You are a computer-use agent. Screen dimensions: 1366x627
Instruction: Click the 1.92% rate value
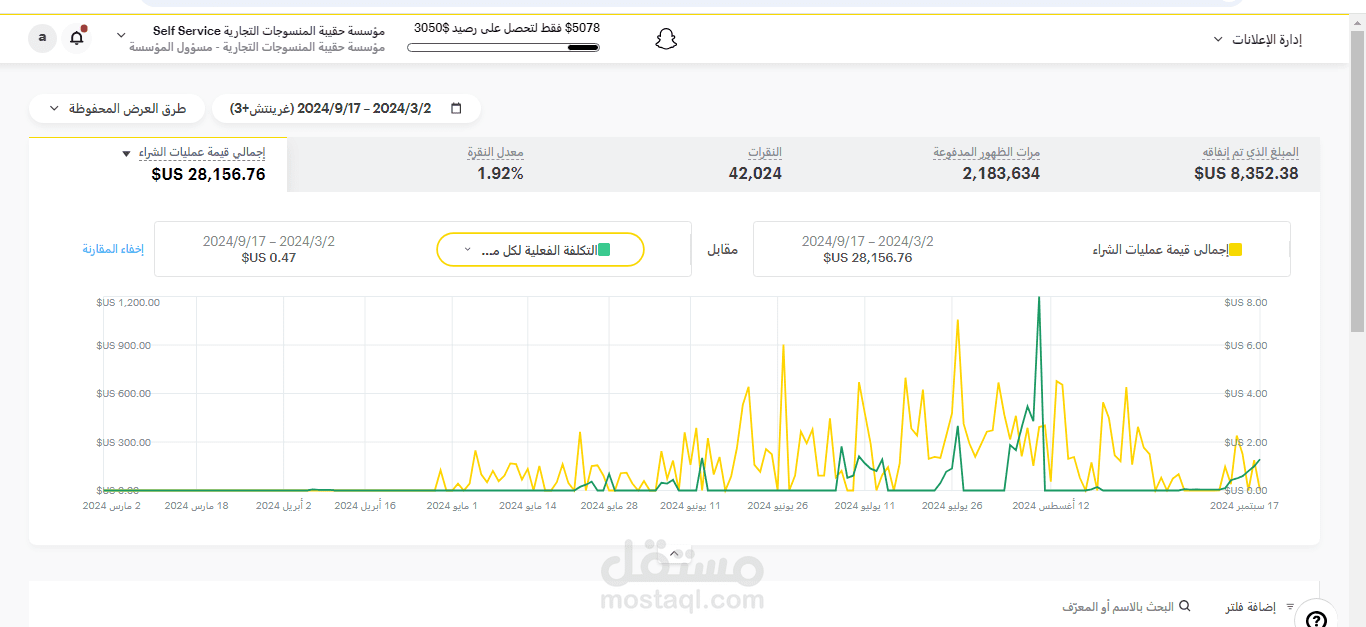500,173
